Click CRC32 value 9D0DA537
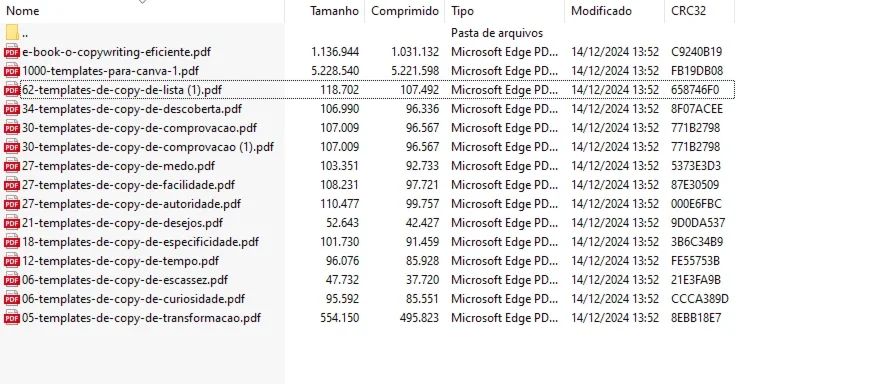Image resolution: width=896 pixels, height=384 pixels. 698,223
